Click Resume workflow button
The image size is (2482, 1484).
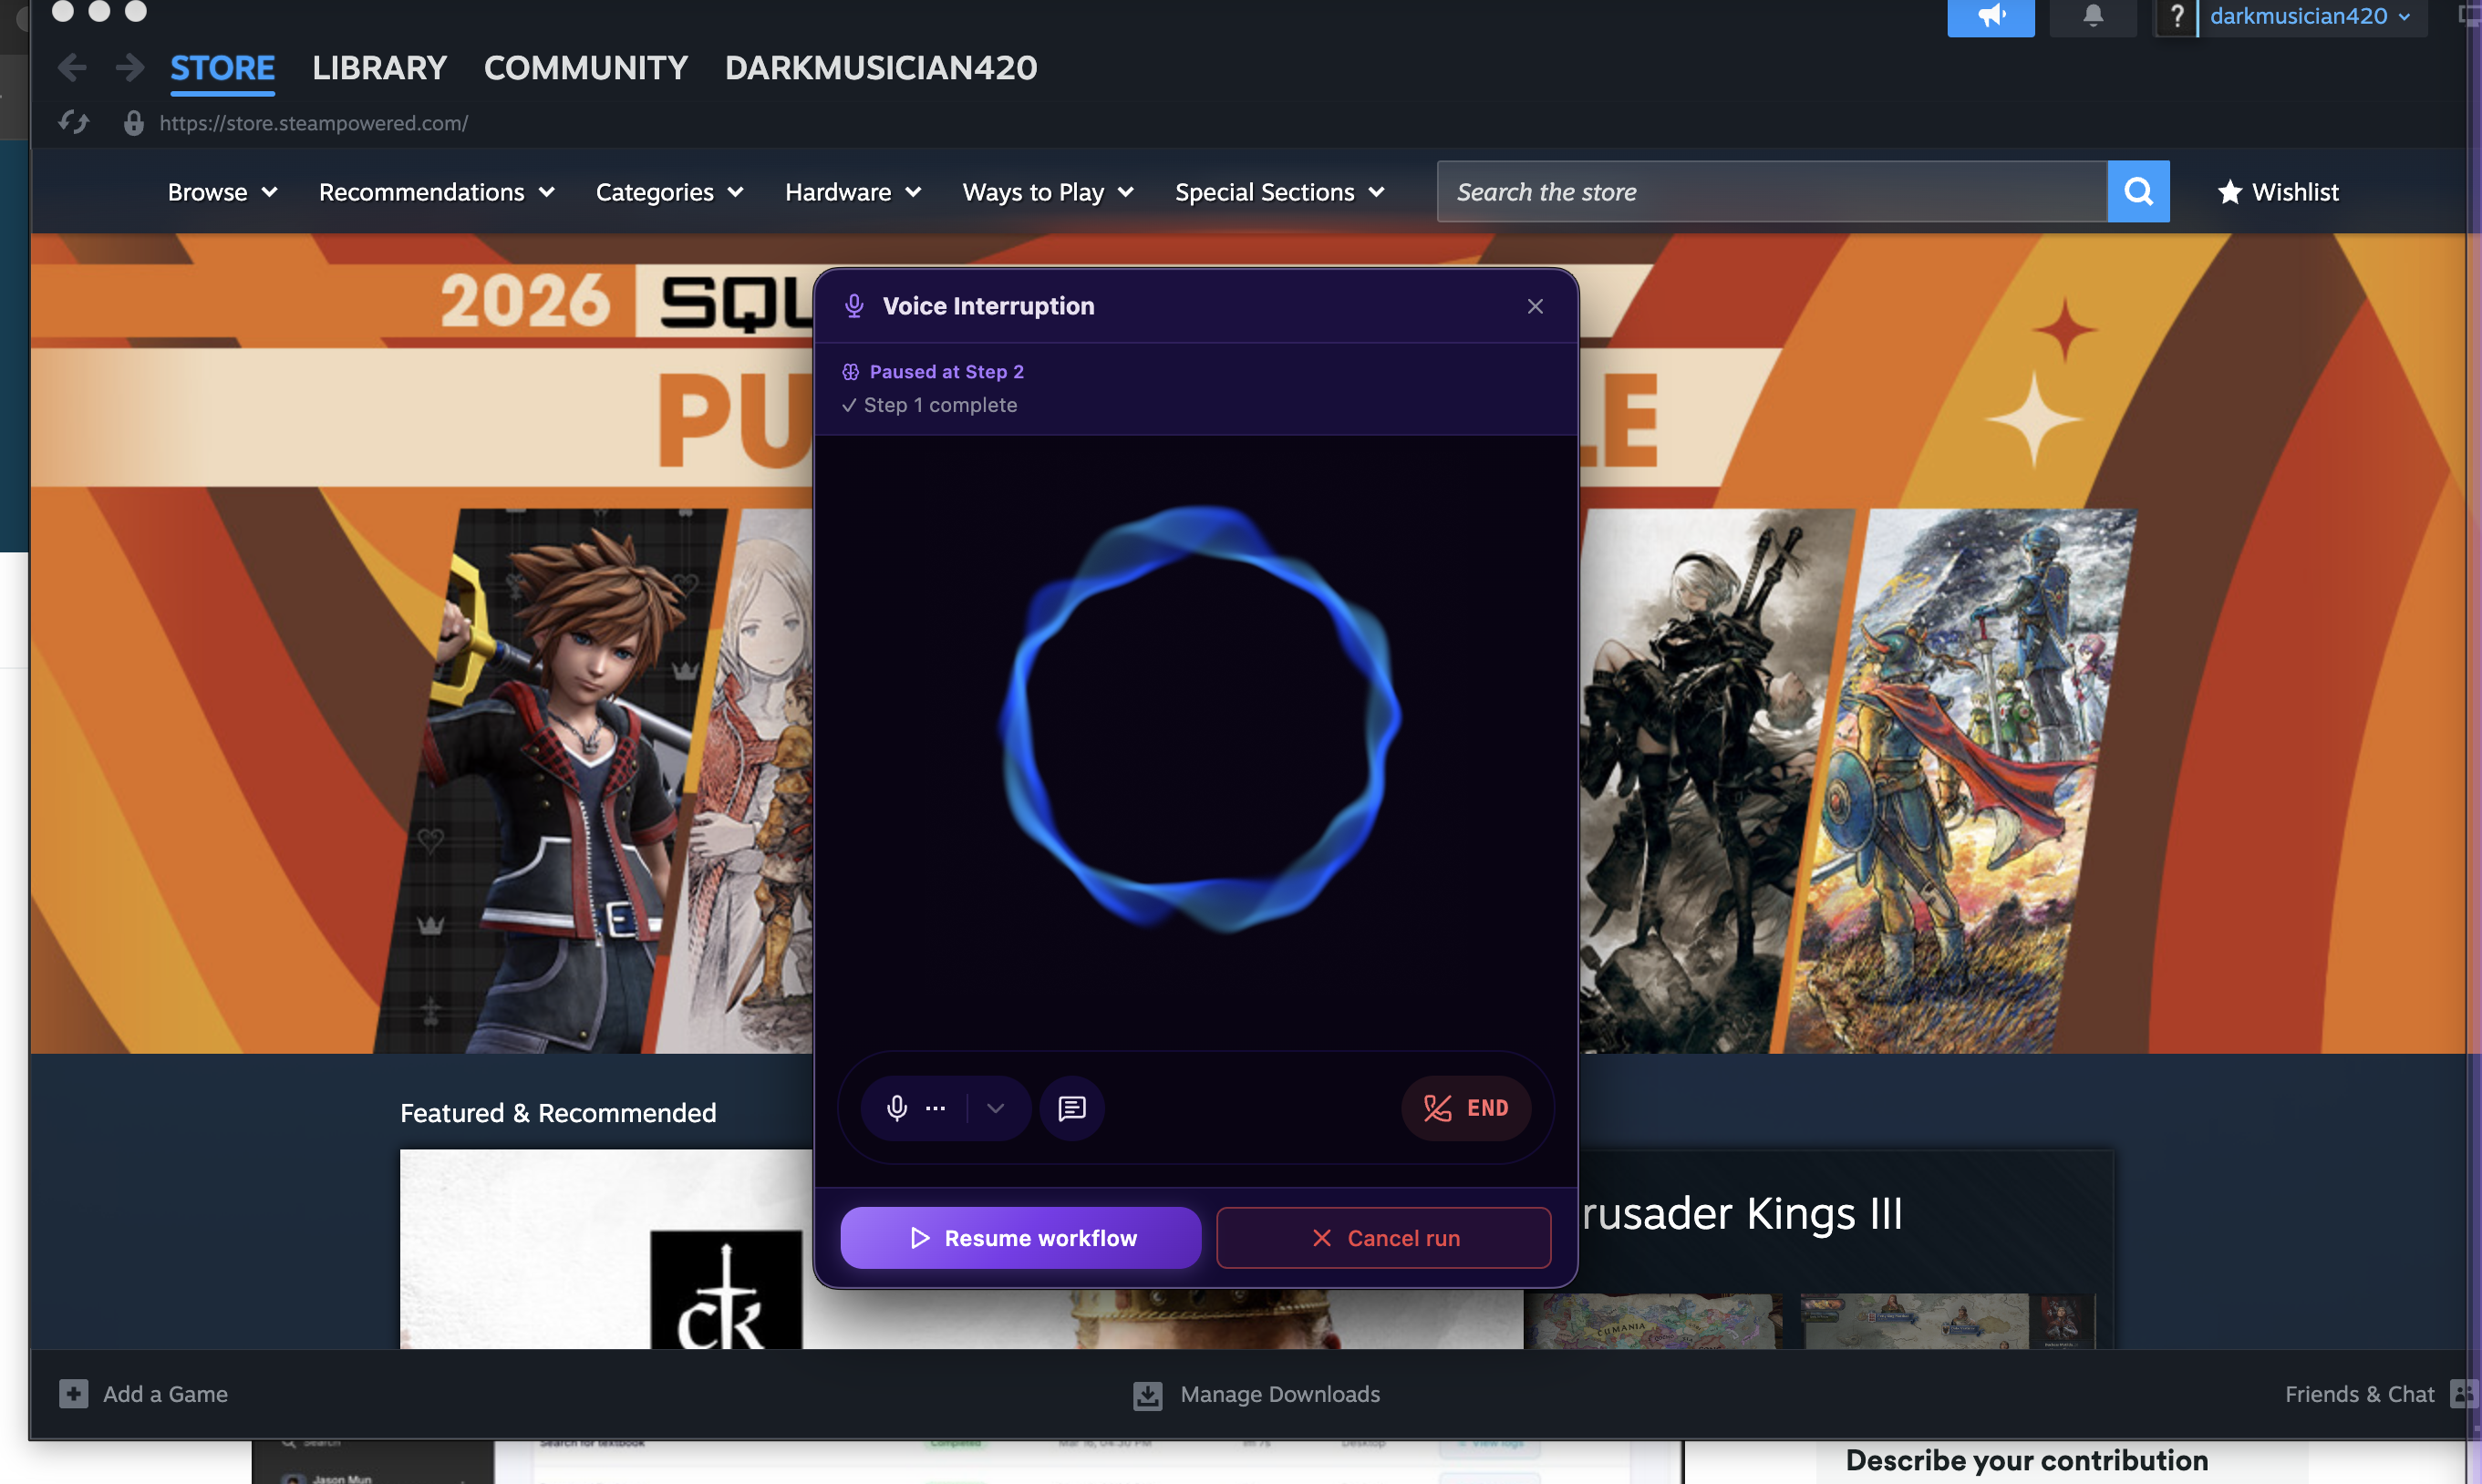tap(1020, 1238)
